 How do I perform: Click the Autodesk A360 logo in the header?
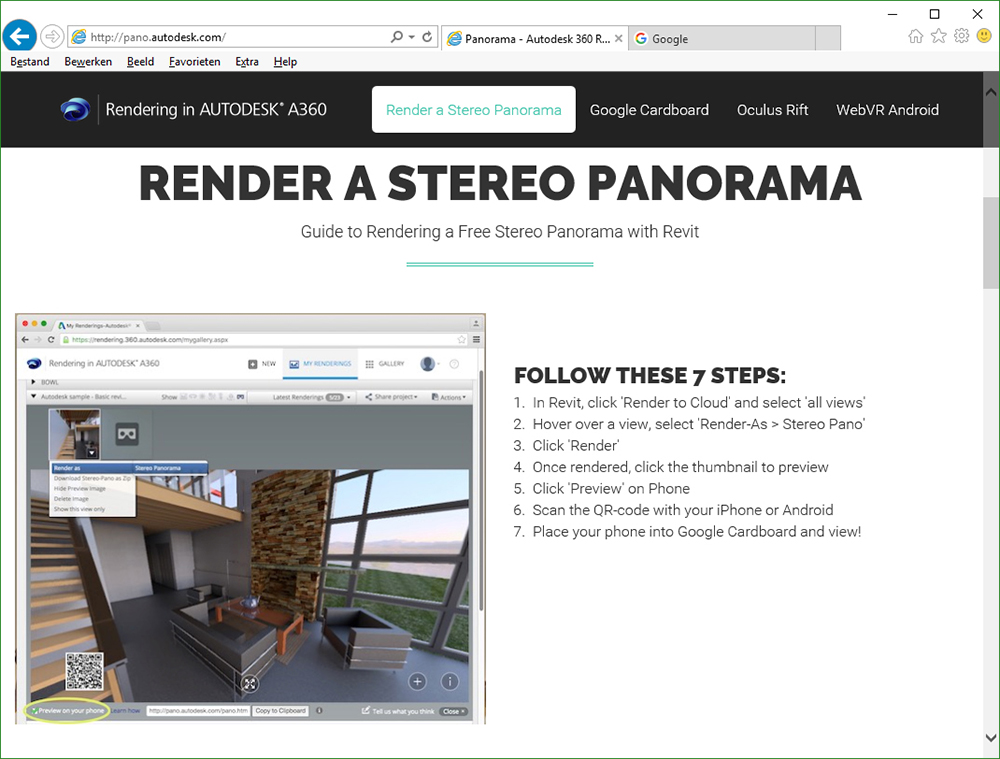point(75,110)
